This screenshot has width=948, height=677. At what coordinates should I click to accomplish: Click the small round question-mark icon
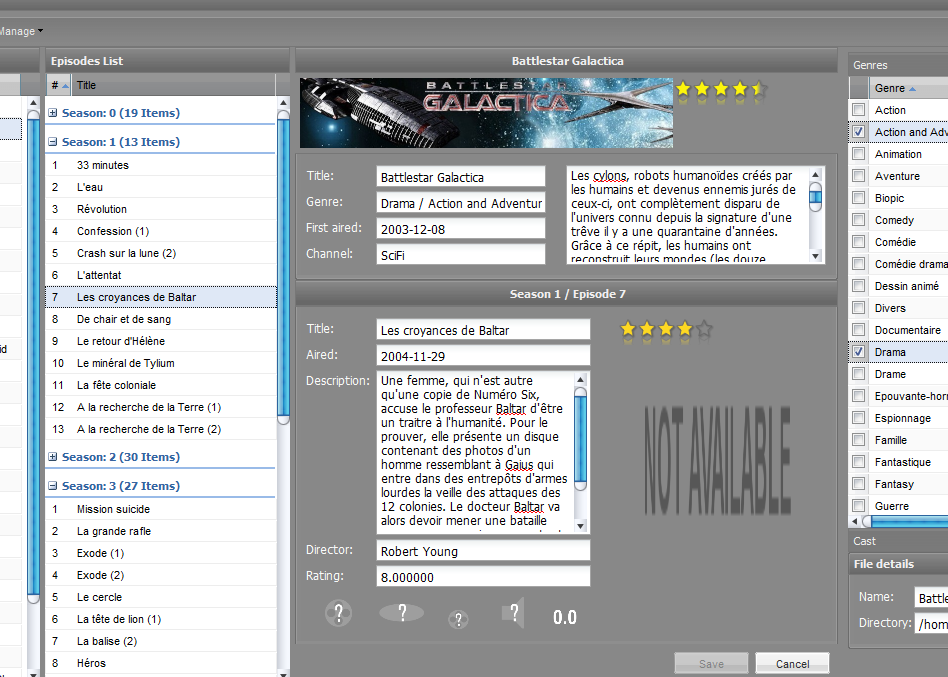(x=458, y=619)
